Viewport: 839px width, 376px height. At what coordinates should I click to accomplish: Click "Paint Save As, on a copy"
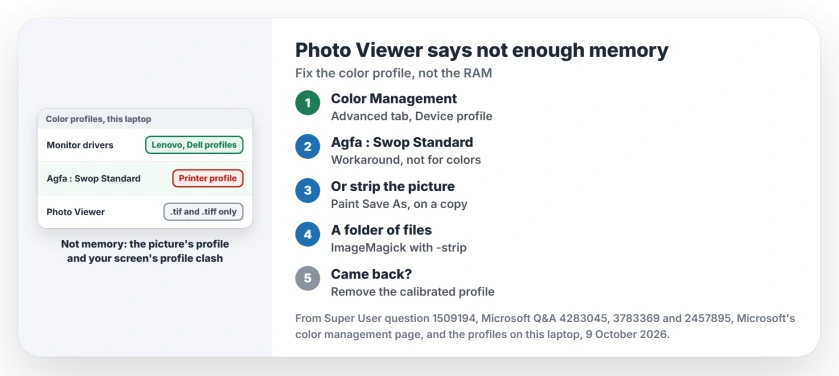pyautogui.click(x=399, y=204)
